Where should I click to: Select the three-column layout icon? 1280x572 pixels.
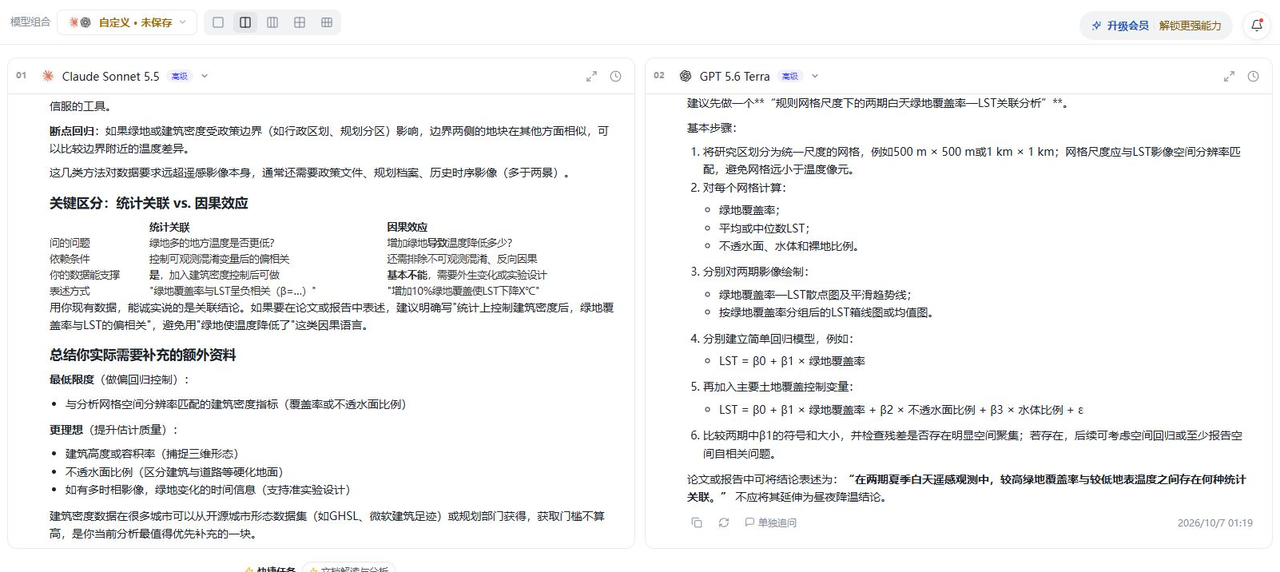coord(272,22)
